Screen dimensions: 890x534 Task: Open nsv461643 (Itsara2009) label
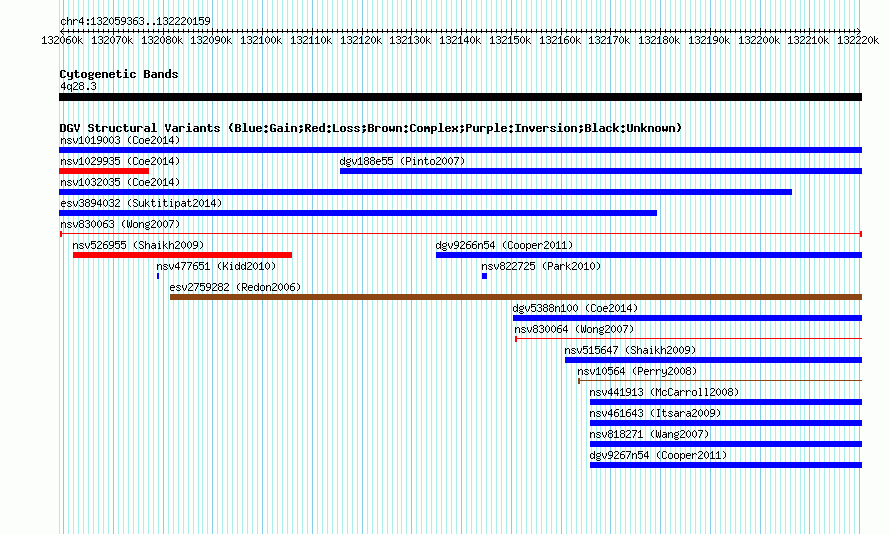click(655, 413)
